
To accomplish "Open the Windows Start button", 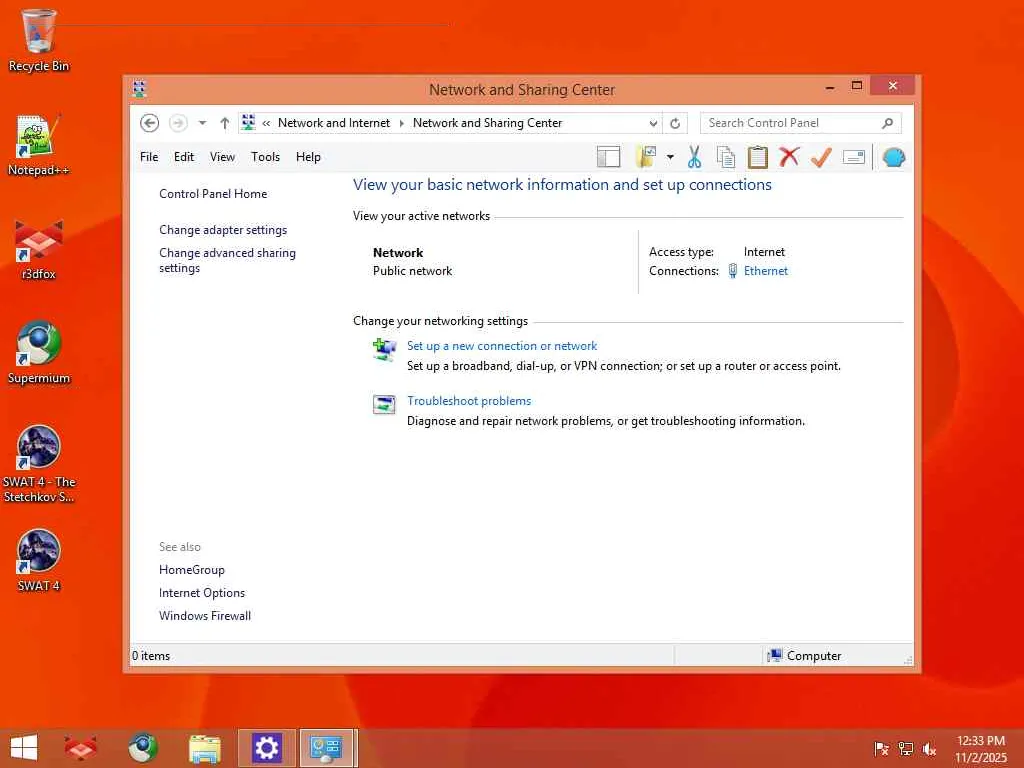I will (x=24, y=748).
